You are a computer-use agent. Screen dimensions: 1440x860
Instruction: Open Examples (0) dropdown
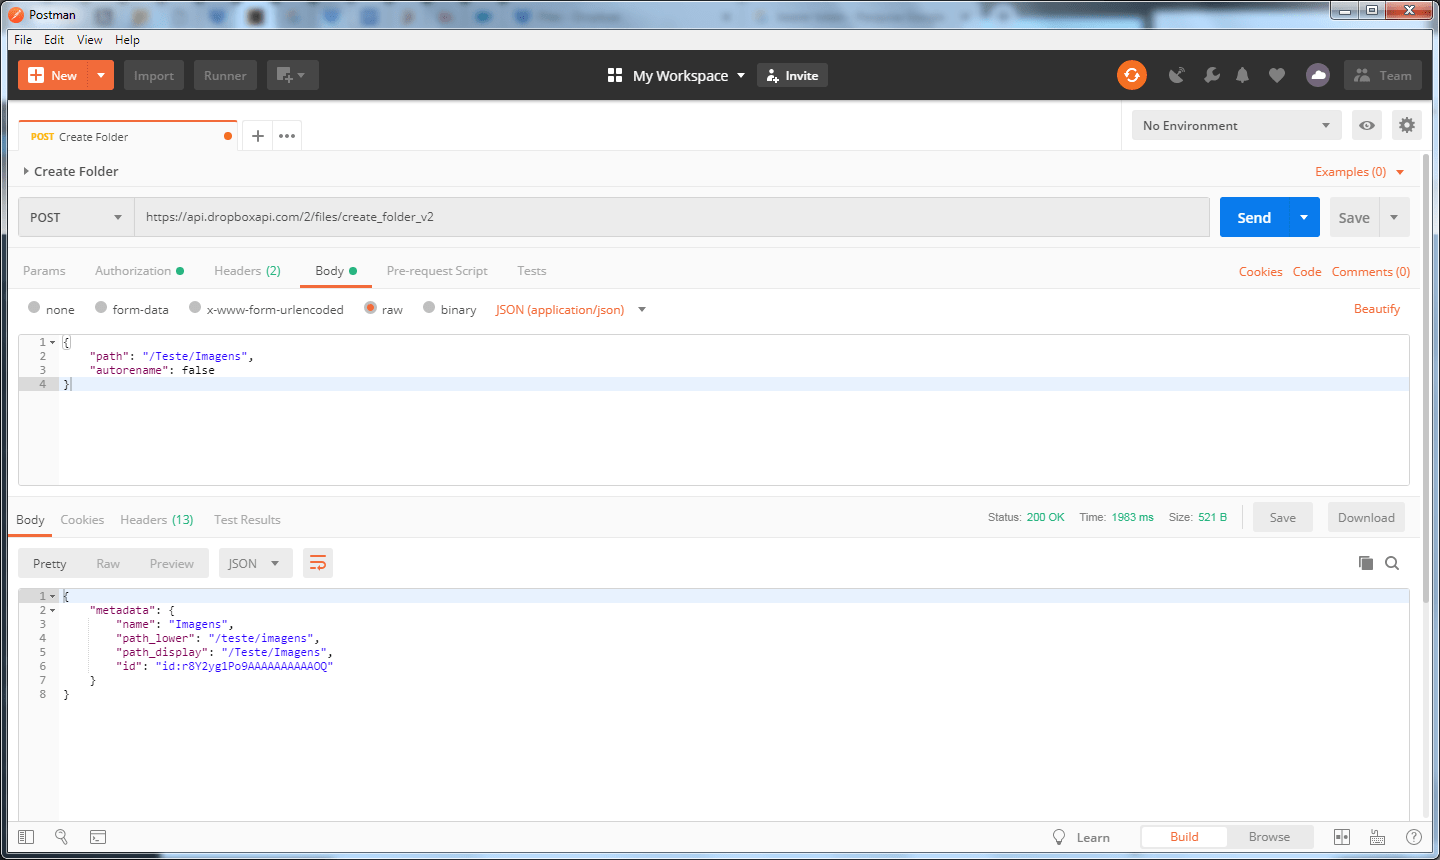pos(1359,172)
